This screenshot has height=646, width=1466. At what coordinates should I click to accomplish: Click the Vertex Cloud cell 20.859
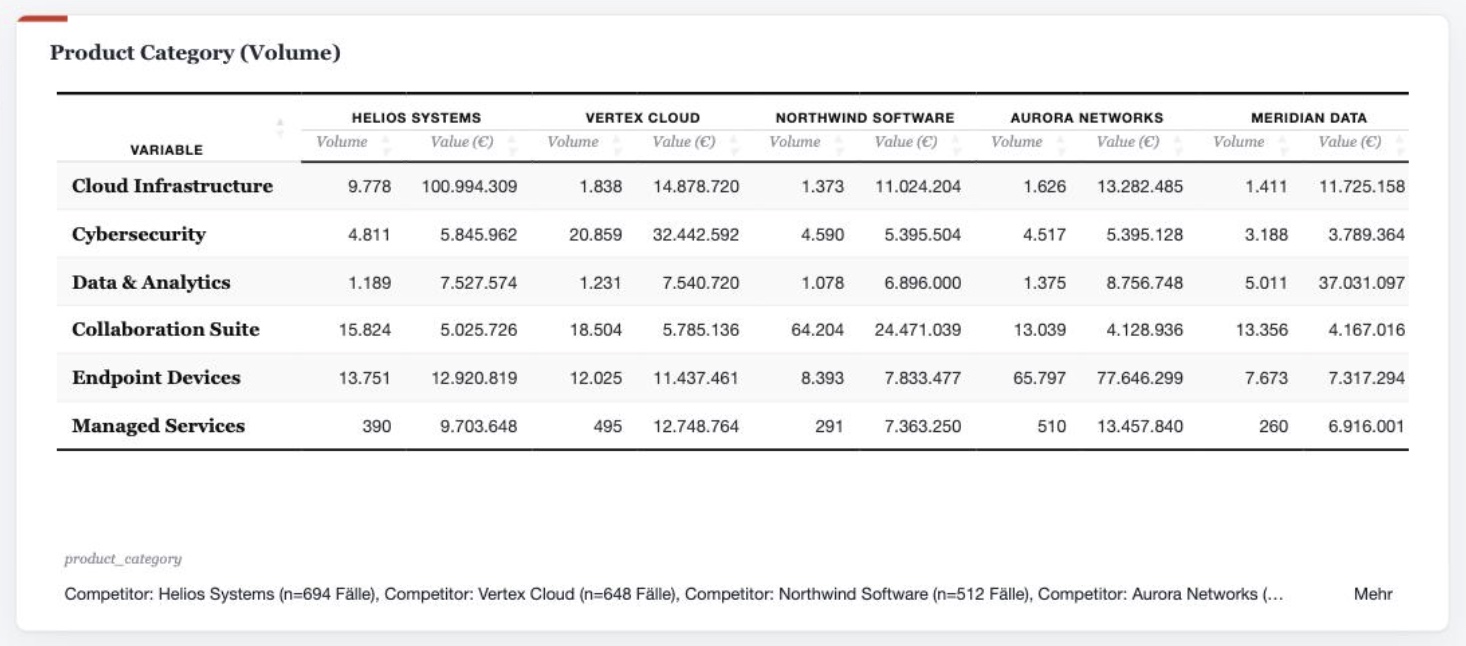click(x=596, y=235)
